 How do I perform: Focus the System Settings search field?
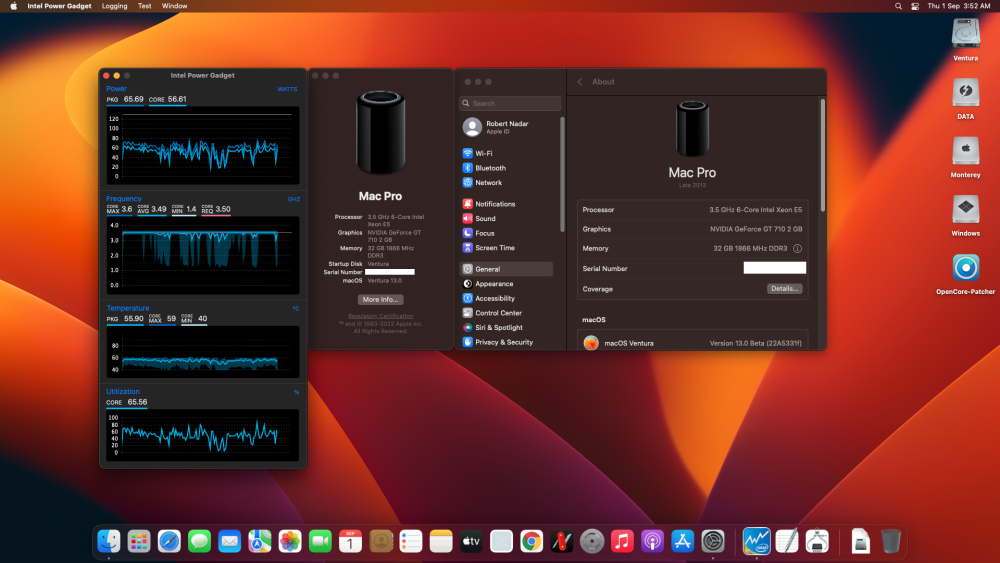click(510, 103)
